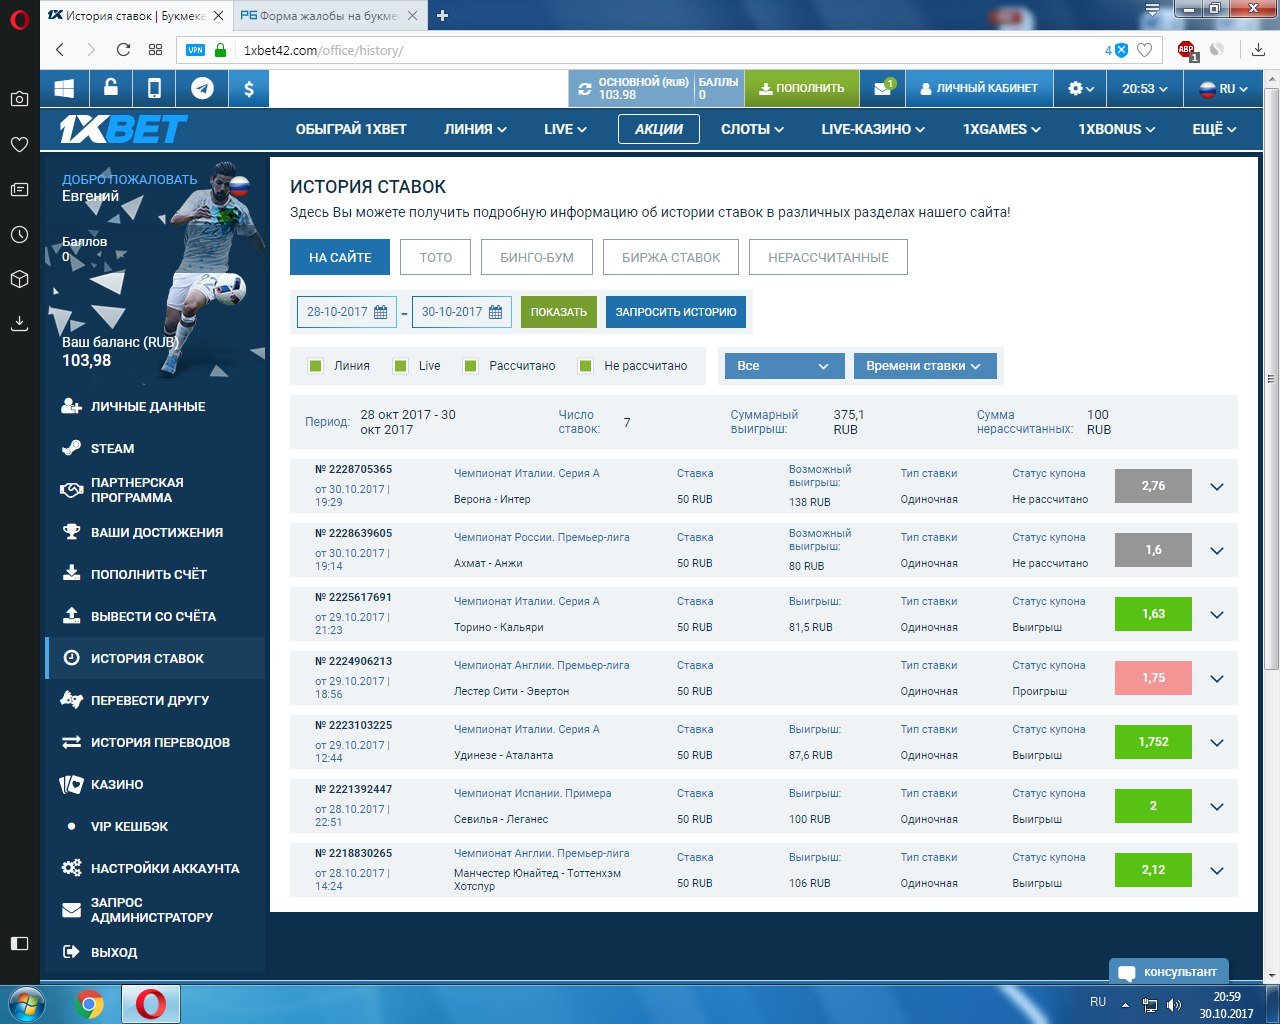Open ВЫВЕСТИ СО СЧЁТА in sidebar
Screen dimensions: 1280x1024
click(153, 616)
